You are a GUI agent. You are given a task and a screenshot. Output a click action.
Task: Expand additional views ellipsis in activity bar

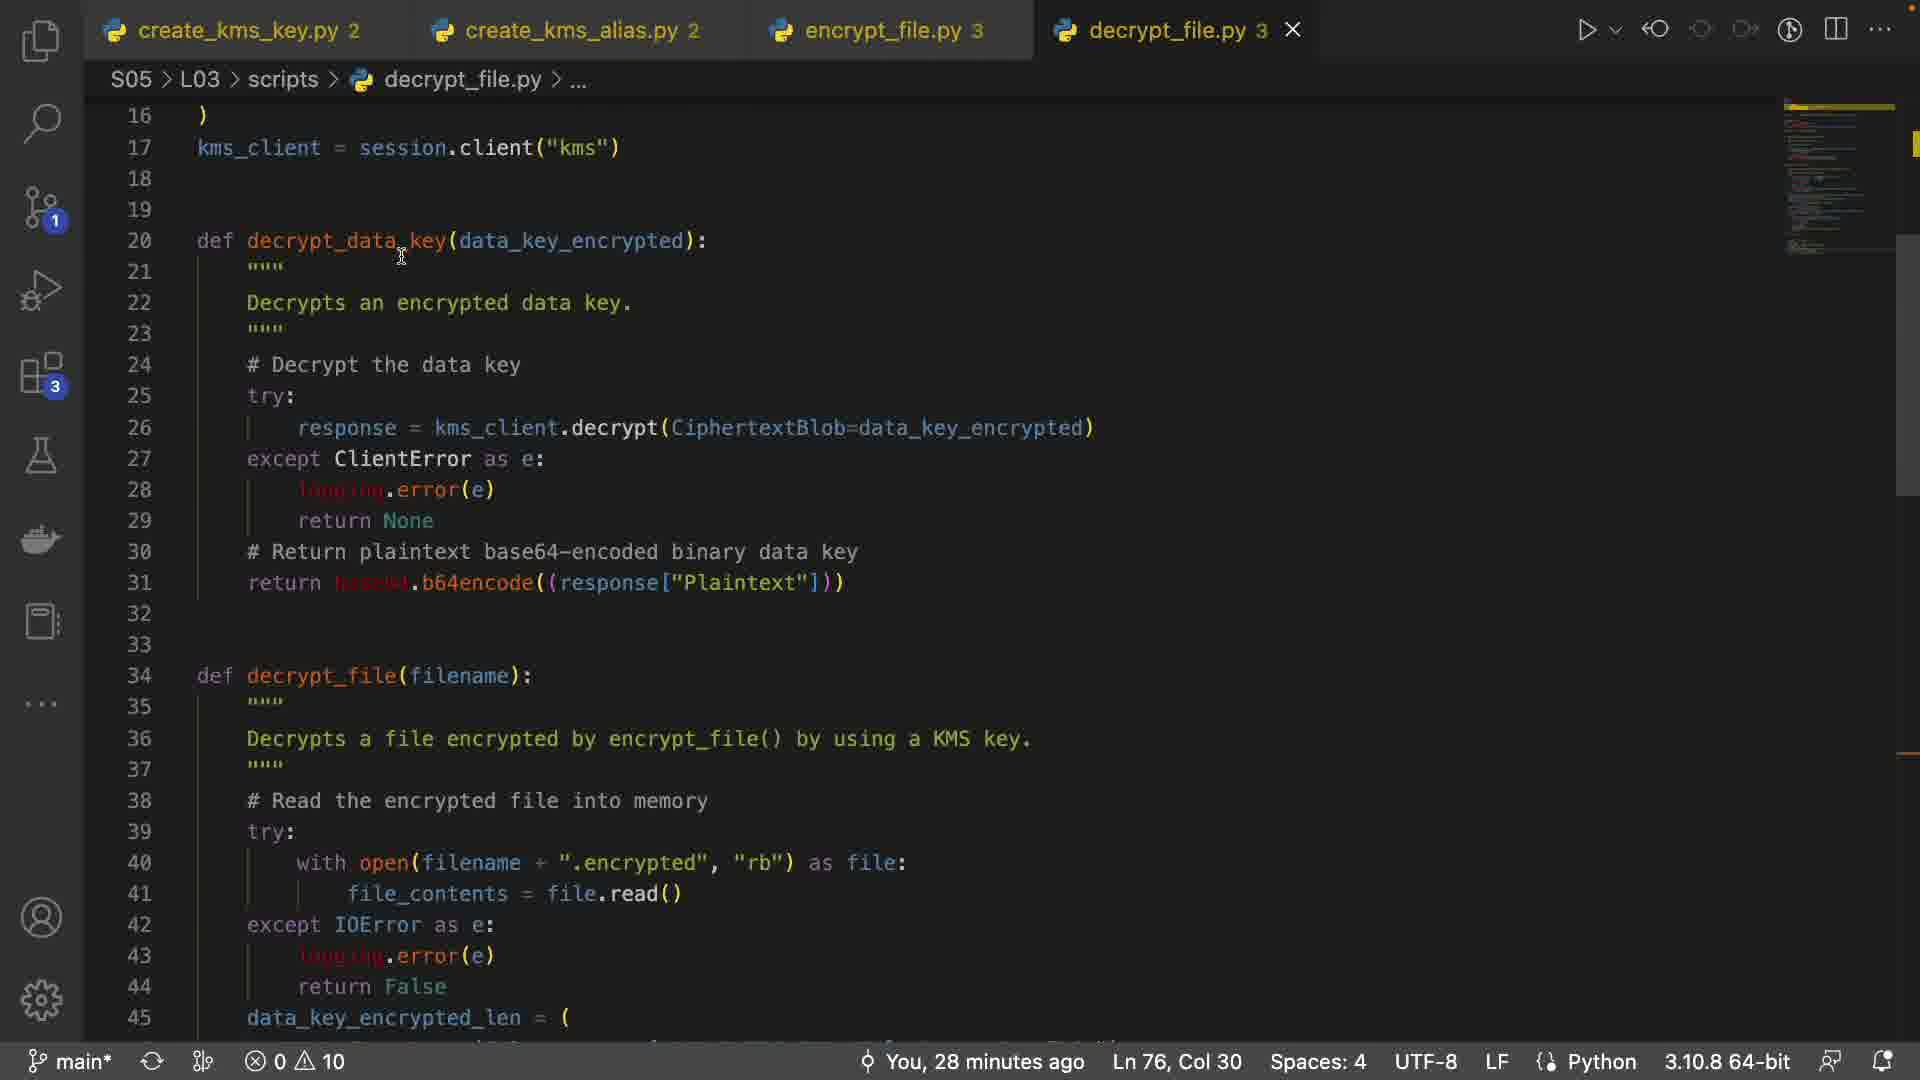pos(41,704)
